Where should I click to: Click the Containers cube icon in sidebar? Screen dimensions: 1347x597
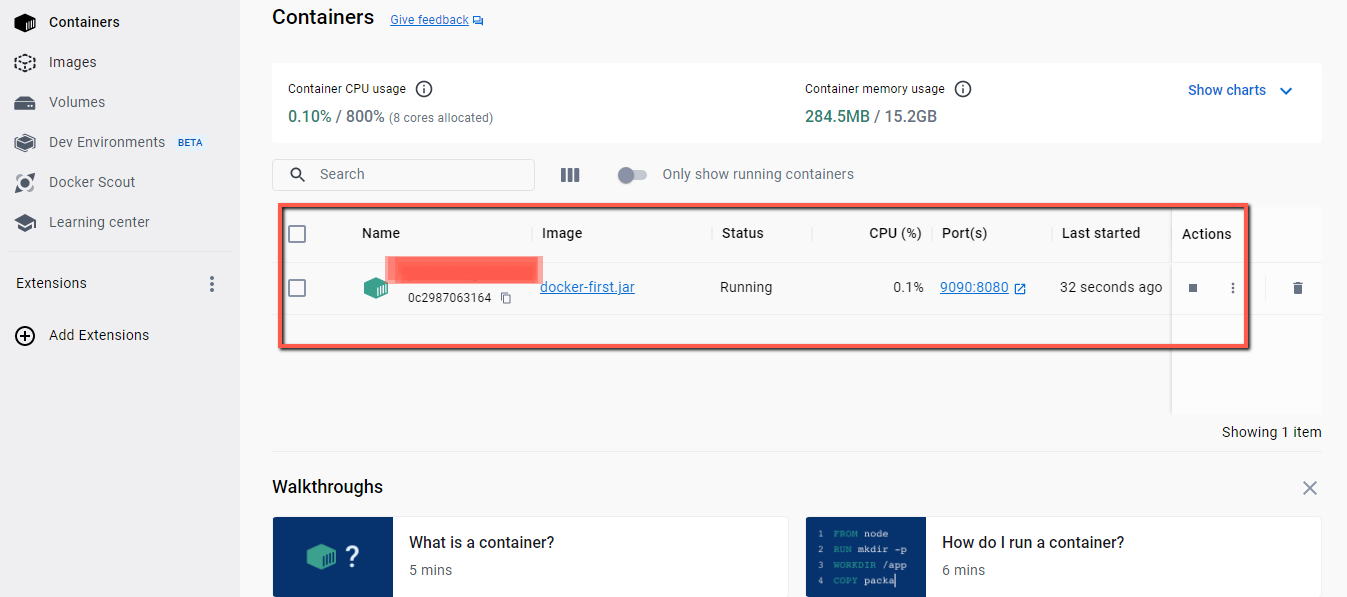click(x=25, y=22)
